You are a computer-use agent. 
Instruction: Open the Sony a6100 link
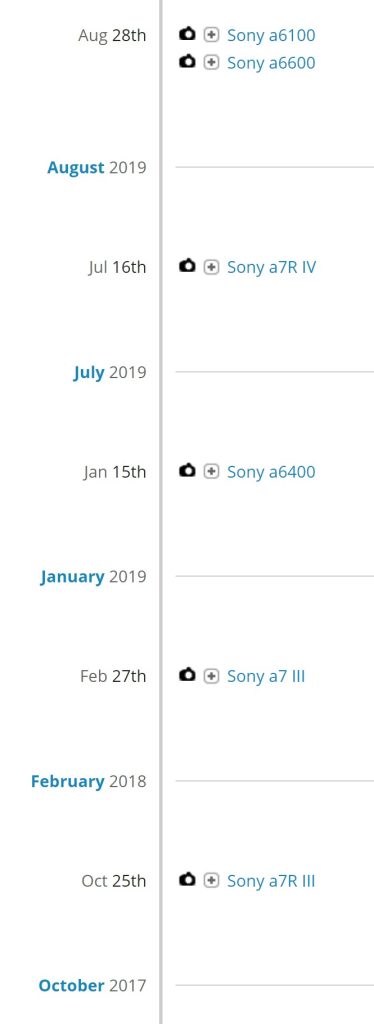point(271,35)
